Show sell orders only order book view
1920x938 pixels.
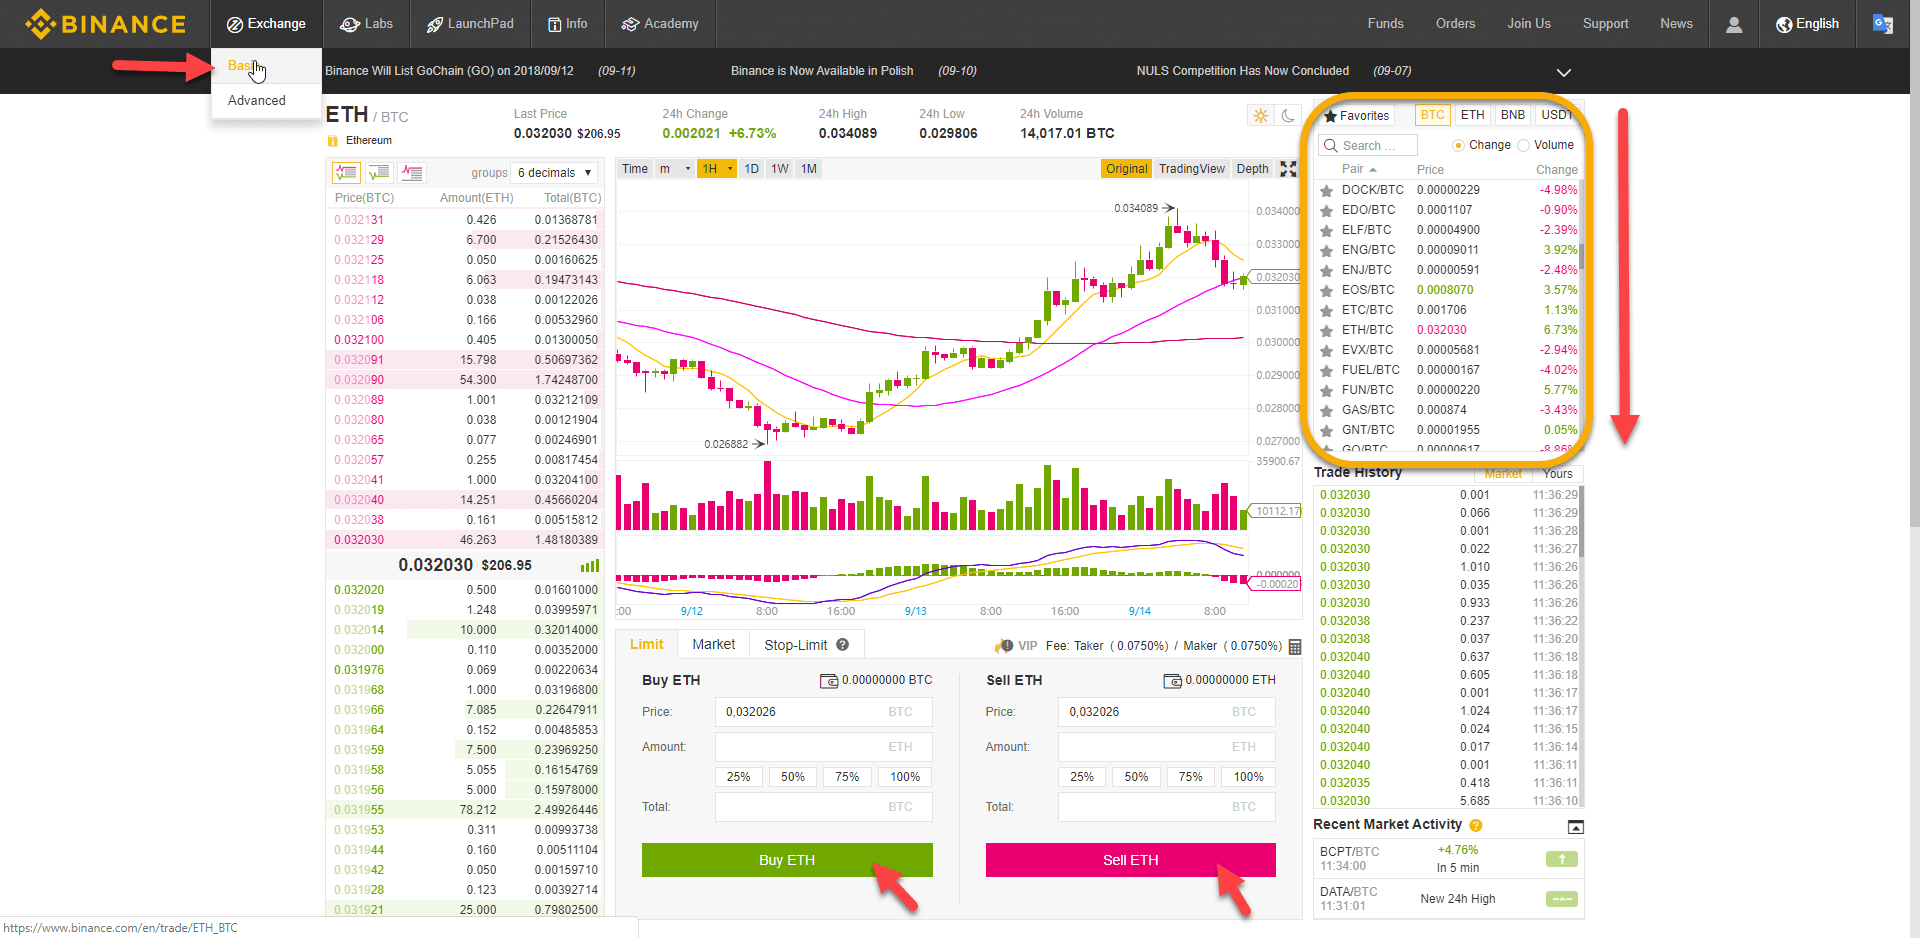pyautogui.click(x=412, y=172)
